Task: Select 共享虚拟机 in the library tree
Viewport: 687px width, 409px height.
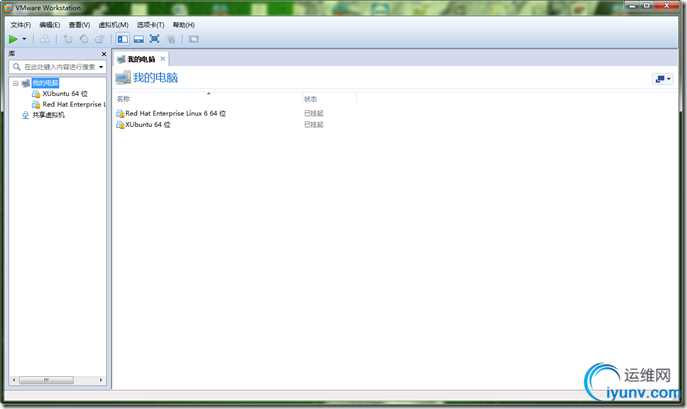Action: tap(48, 115)
